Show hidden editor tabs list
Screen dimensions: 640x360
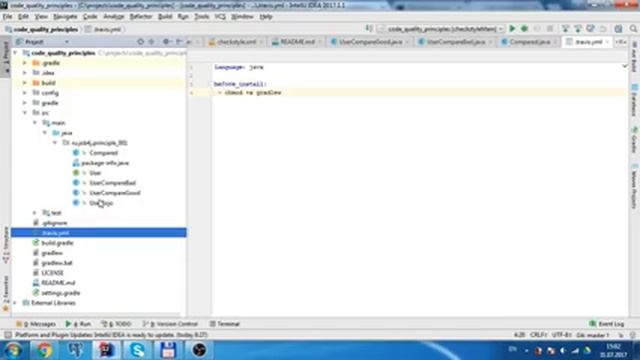[620, 42]
